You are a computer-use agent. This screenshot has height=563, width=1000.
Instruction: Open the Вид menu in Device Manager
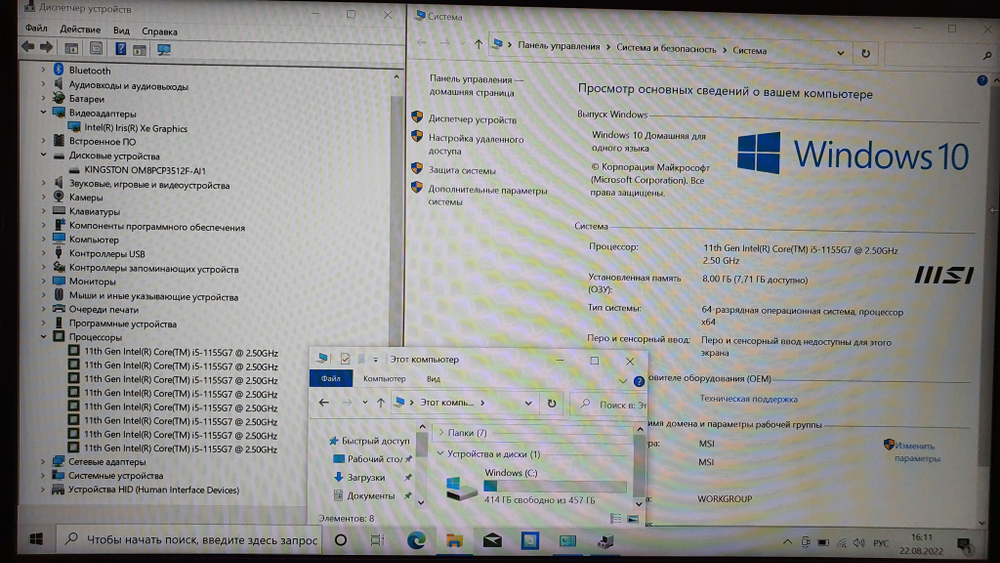(121, 31)
